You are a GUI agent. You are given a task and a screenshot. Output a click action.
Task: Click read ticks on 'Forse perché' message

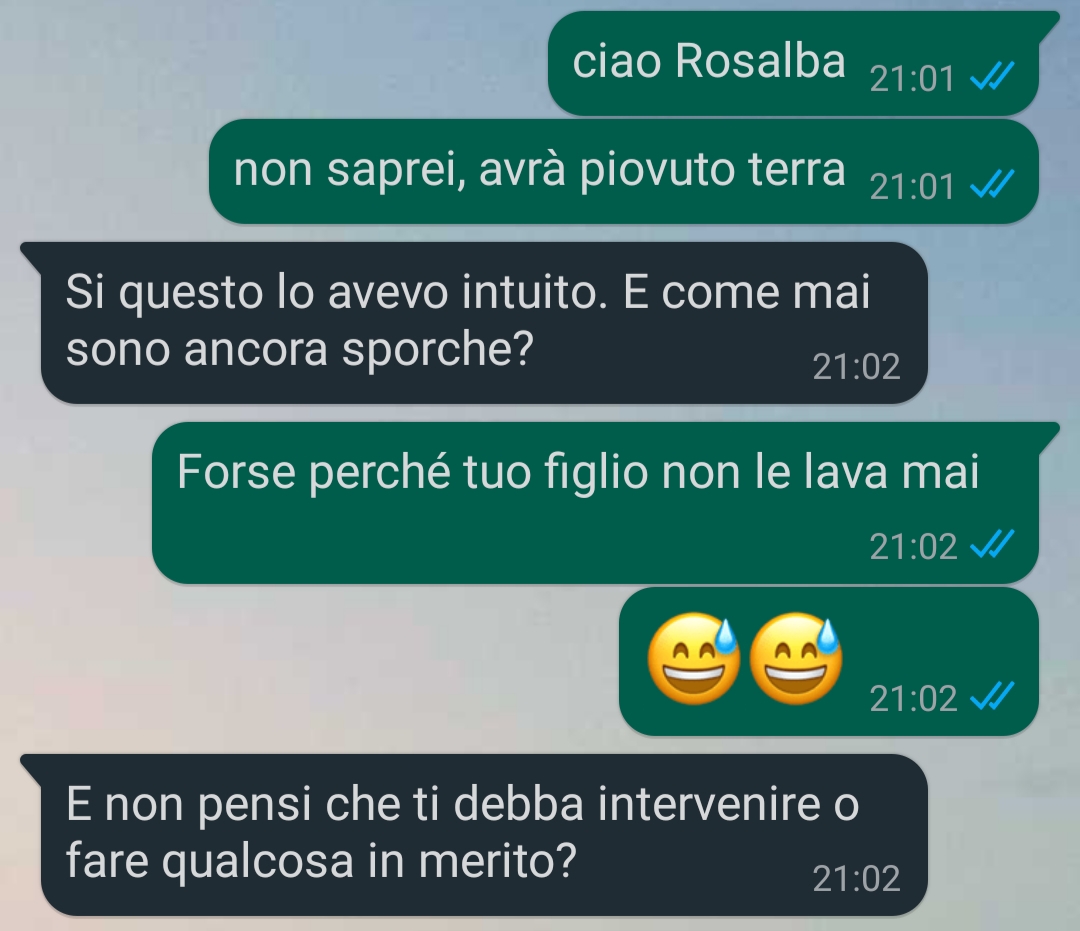click(x=992, y=544)
